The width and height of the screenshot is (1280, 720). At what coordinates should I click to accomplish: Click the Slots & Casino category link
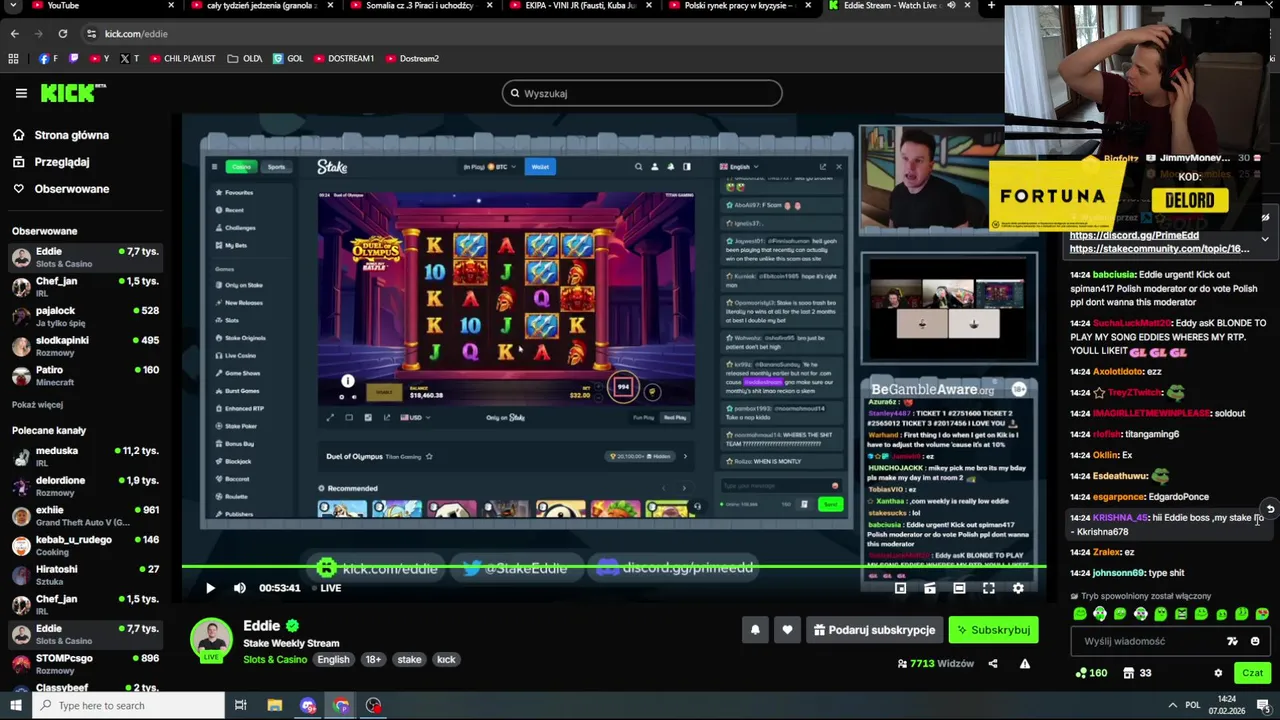coord(275,660)
